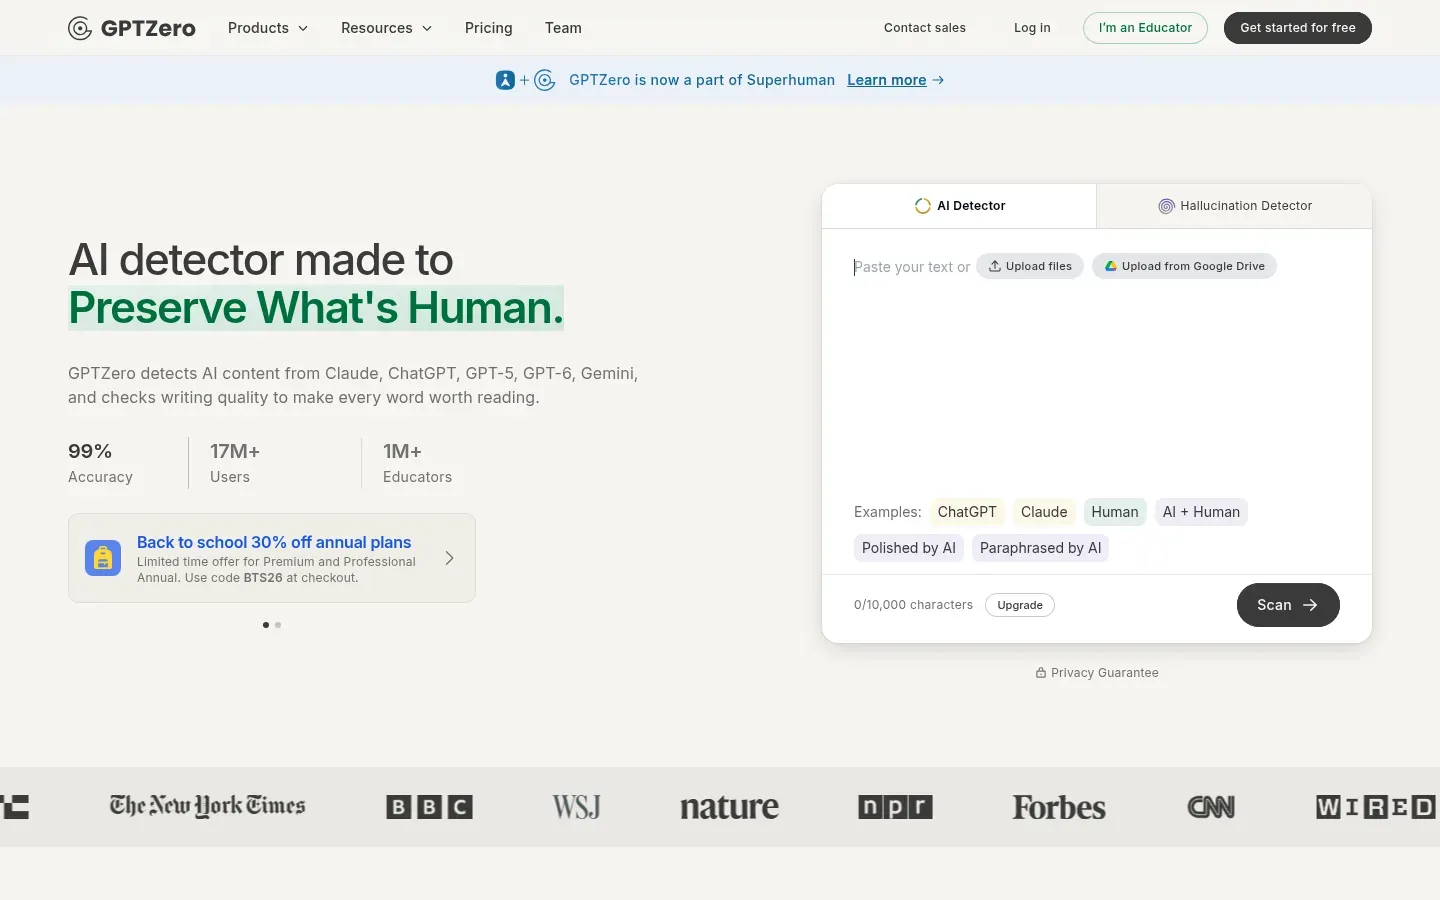Click Get started for free
Image resolution: width=1440 pixels, height=900 pixels.
(1298, 28)
